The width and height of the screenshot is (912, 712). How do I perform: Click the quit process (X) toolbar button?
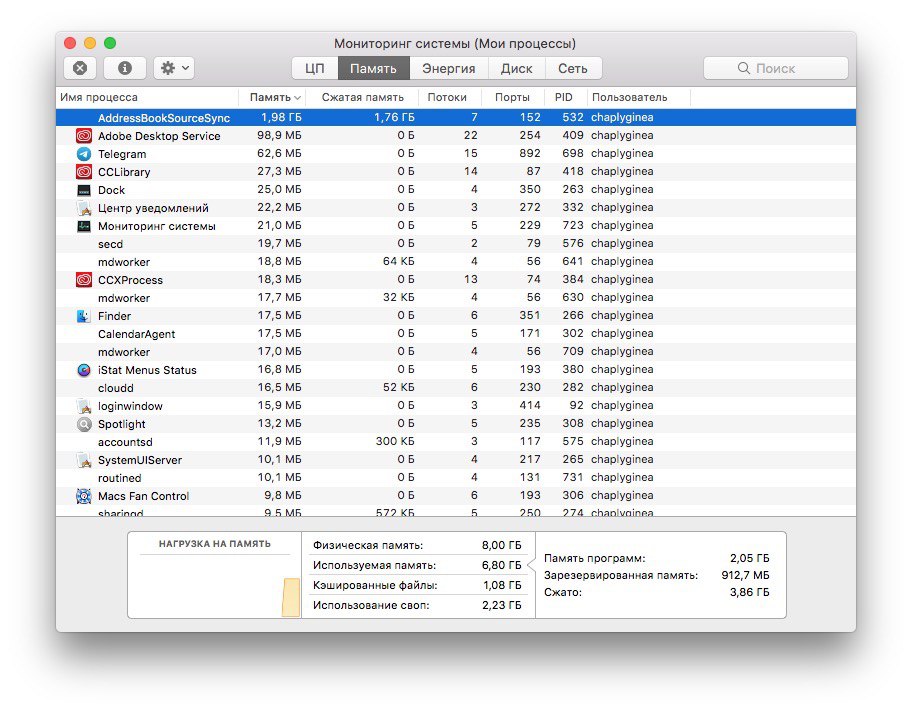(80, 68)
